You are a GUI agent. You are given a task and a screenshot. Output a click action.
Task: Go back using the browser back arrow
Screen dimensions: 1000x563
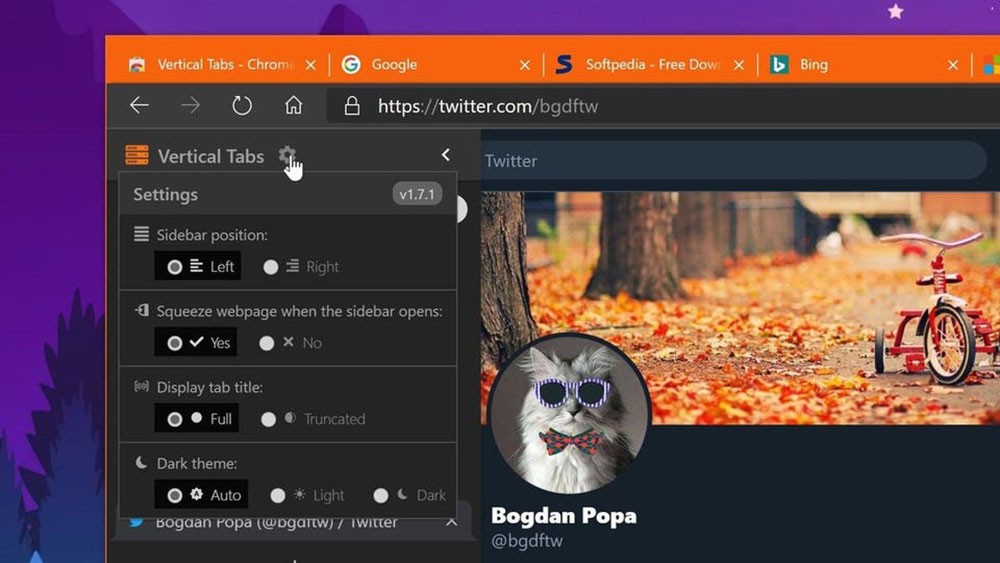point(139,105)
